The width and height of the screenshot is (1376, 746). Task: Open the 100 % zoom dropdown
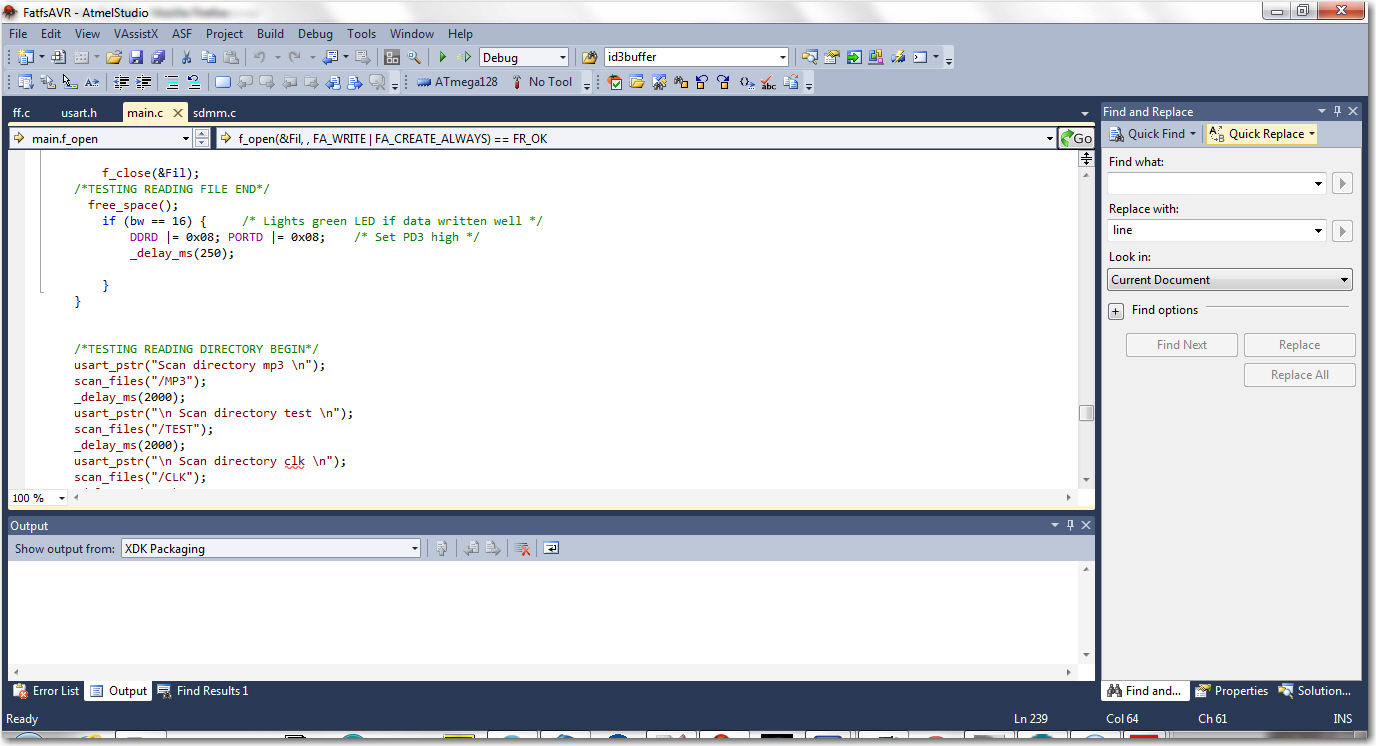[x=61, y=498]
